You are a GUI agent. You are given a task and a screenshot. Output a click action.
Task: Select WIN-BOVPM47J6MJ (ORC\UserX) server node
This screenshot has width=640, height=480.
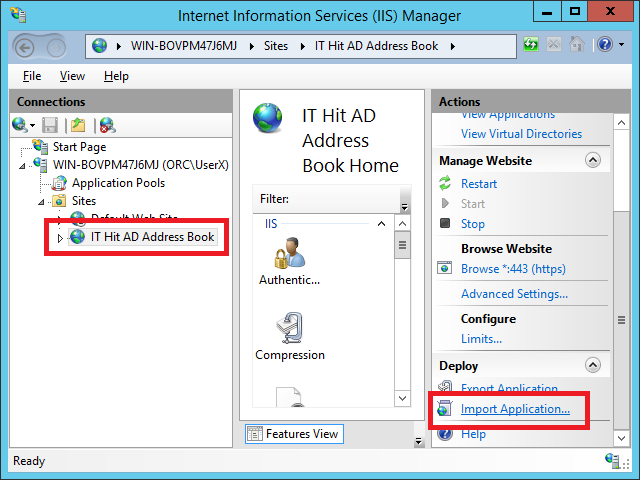coord(141,165)
